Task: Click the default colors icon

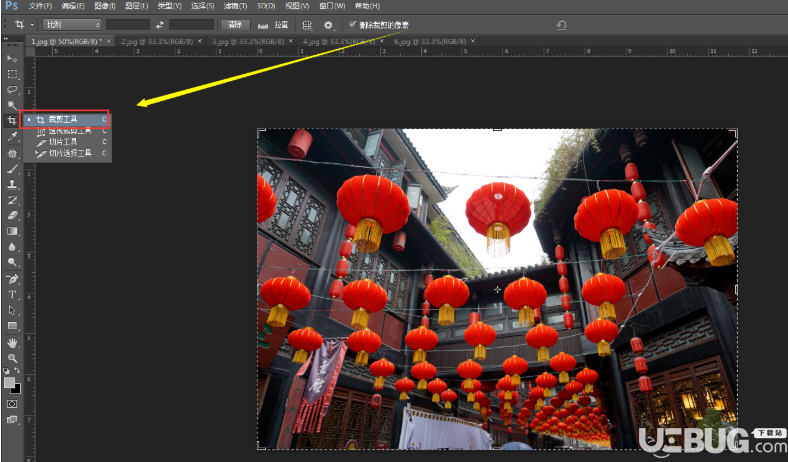Action: click(x=7, y=371)
